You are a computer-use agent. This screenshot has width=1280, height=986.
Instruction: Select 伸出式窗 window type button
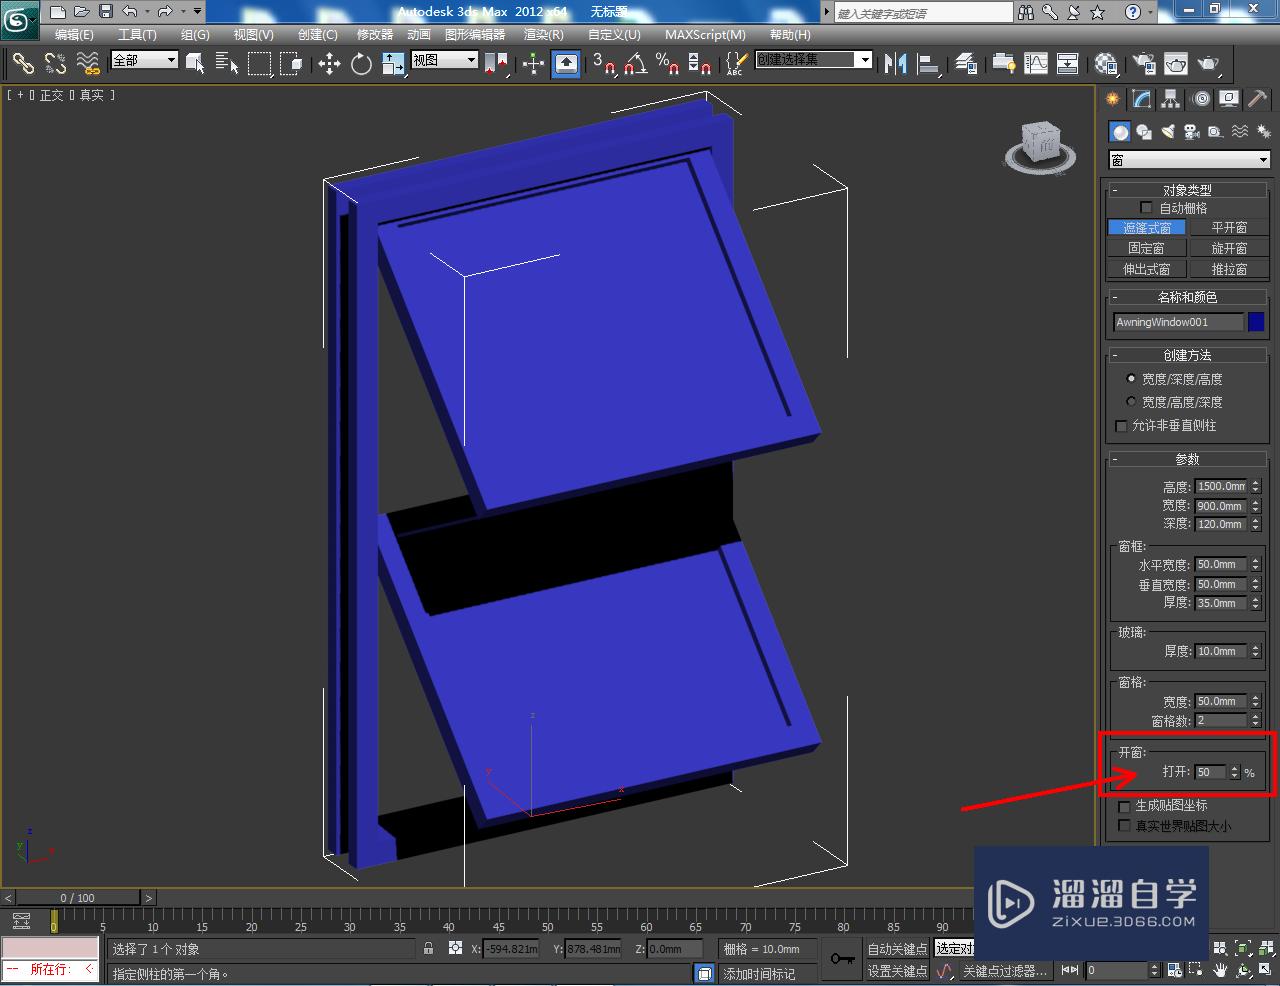click(x=1146, y=269)
